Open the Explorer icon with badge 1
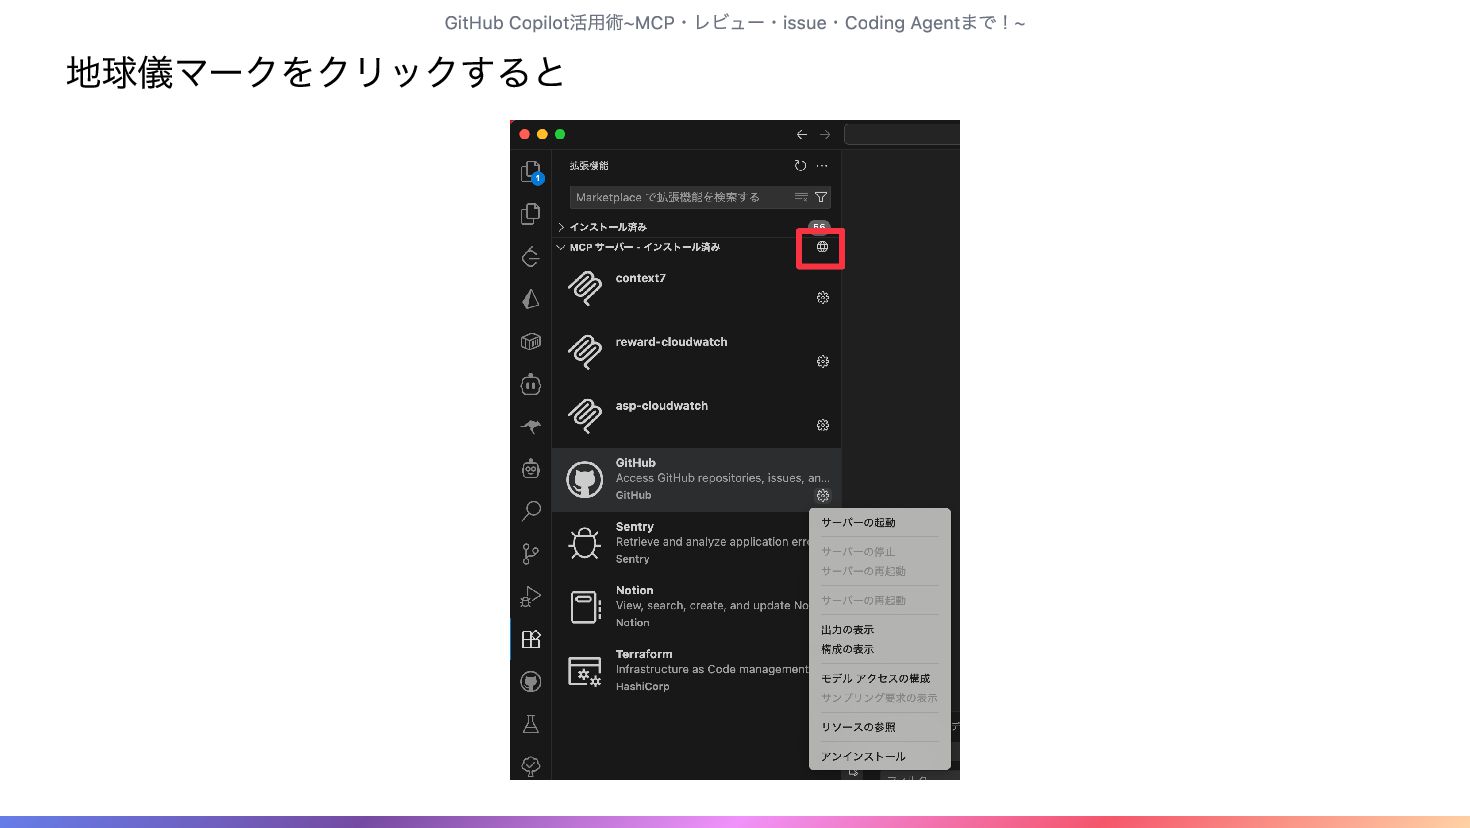 [x=531, y=173]
